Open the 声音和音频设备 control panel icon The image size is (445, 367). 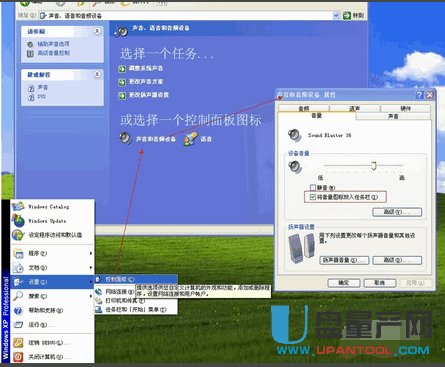click(126, 138)
